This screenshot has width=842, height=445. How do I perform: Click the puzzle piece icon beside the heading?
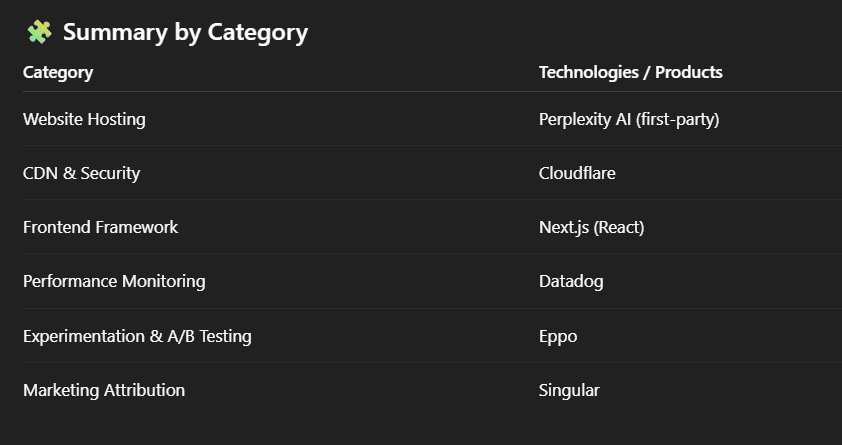click(x=39, y=32)
